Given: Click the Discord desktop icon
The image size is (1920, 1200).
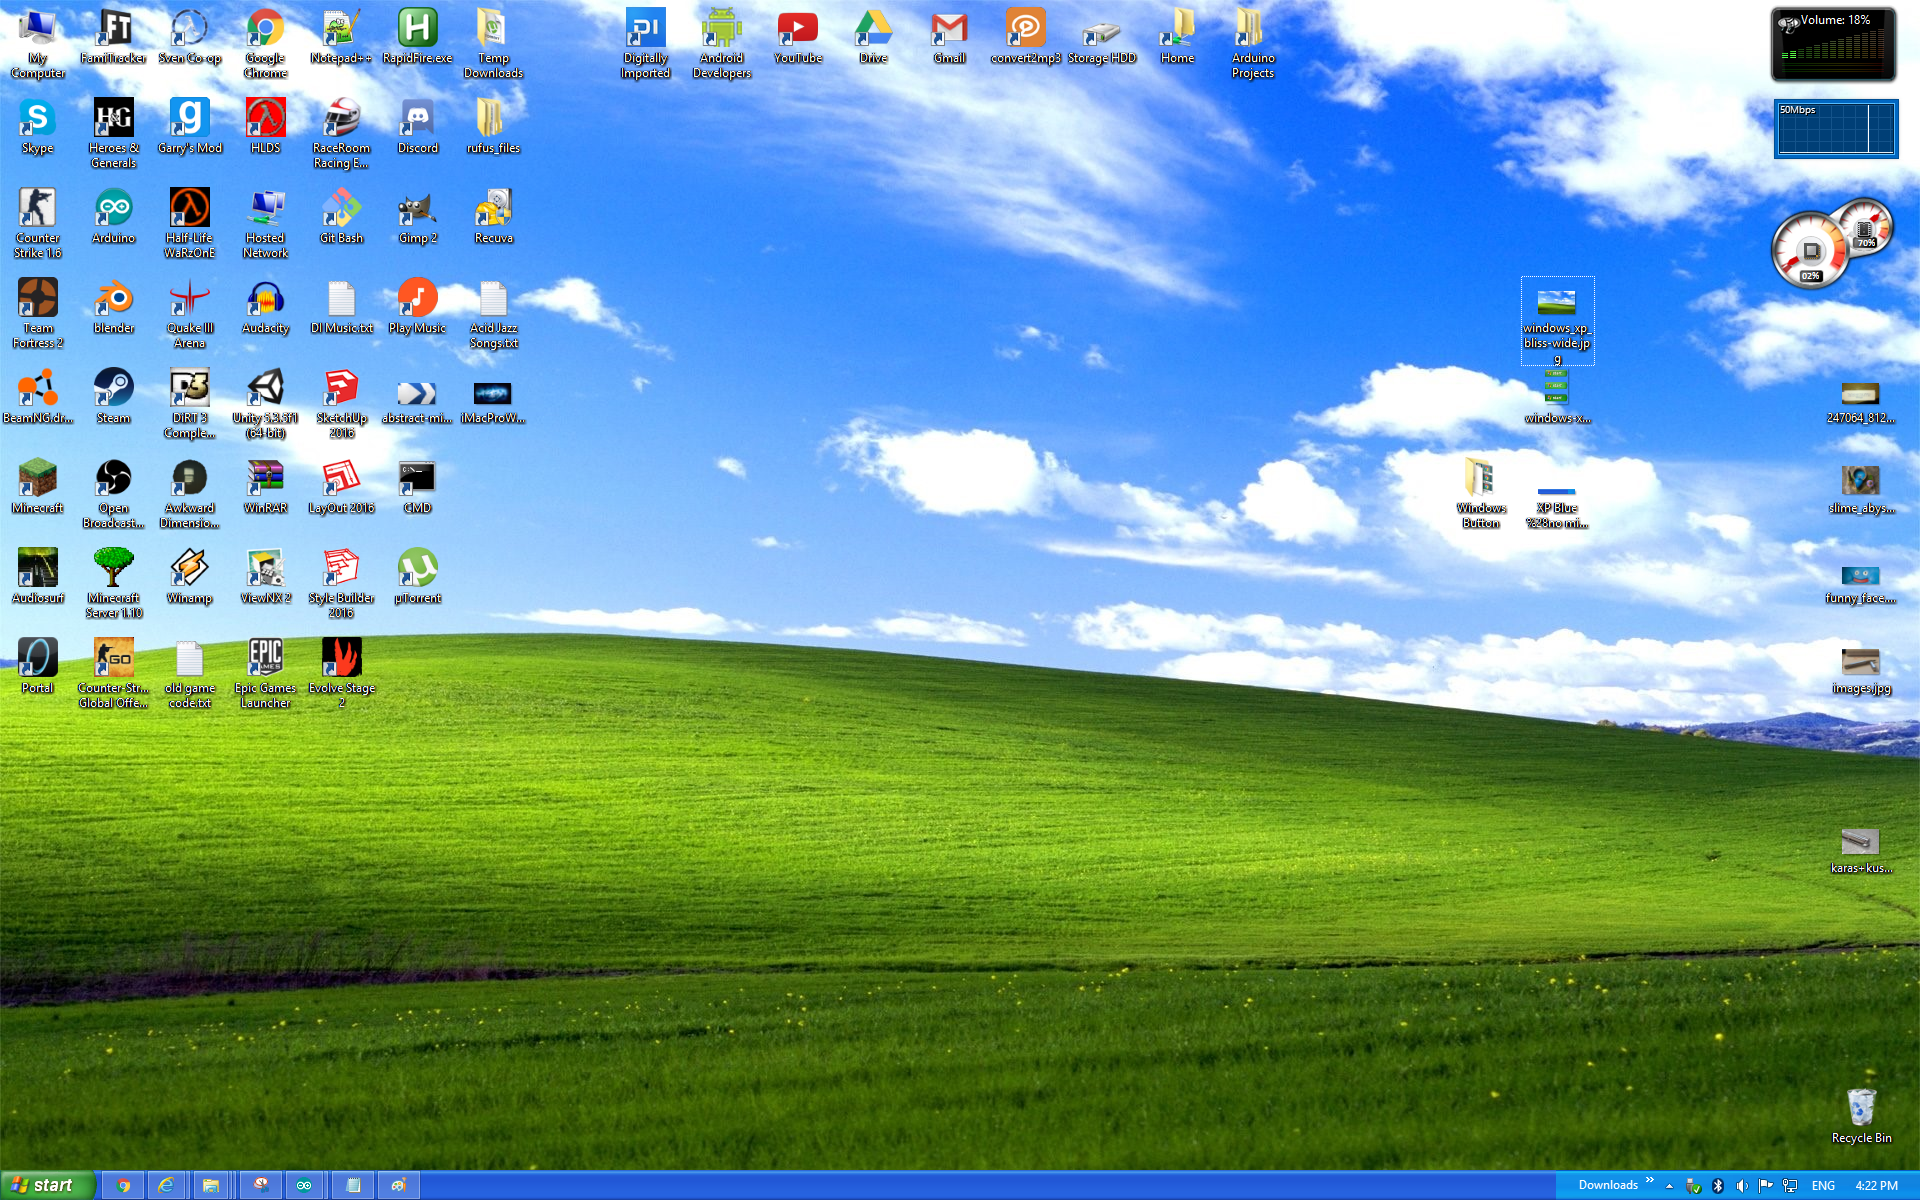Looking at the screenshot, I should click(x=417, y=119).
